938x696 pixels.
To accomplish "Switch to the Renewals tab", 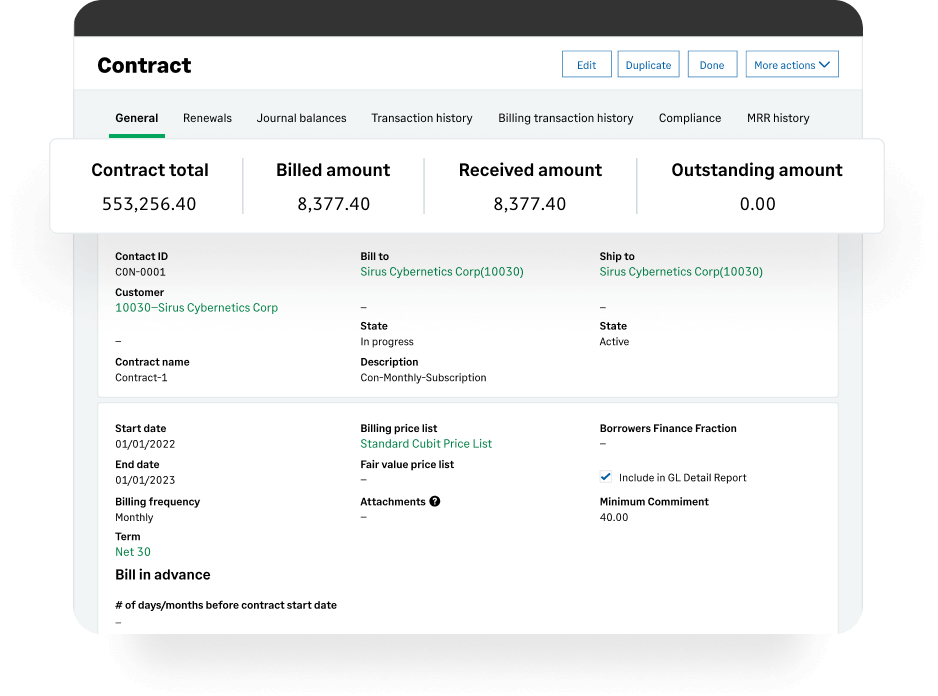I will [x=208, y=118].
